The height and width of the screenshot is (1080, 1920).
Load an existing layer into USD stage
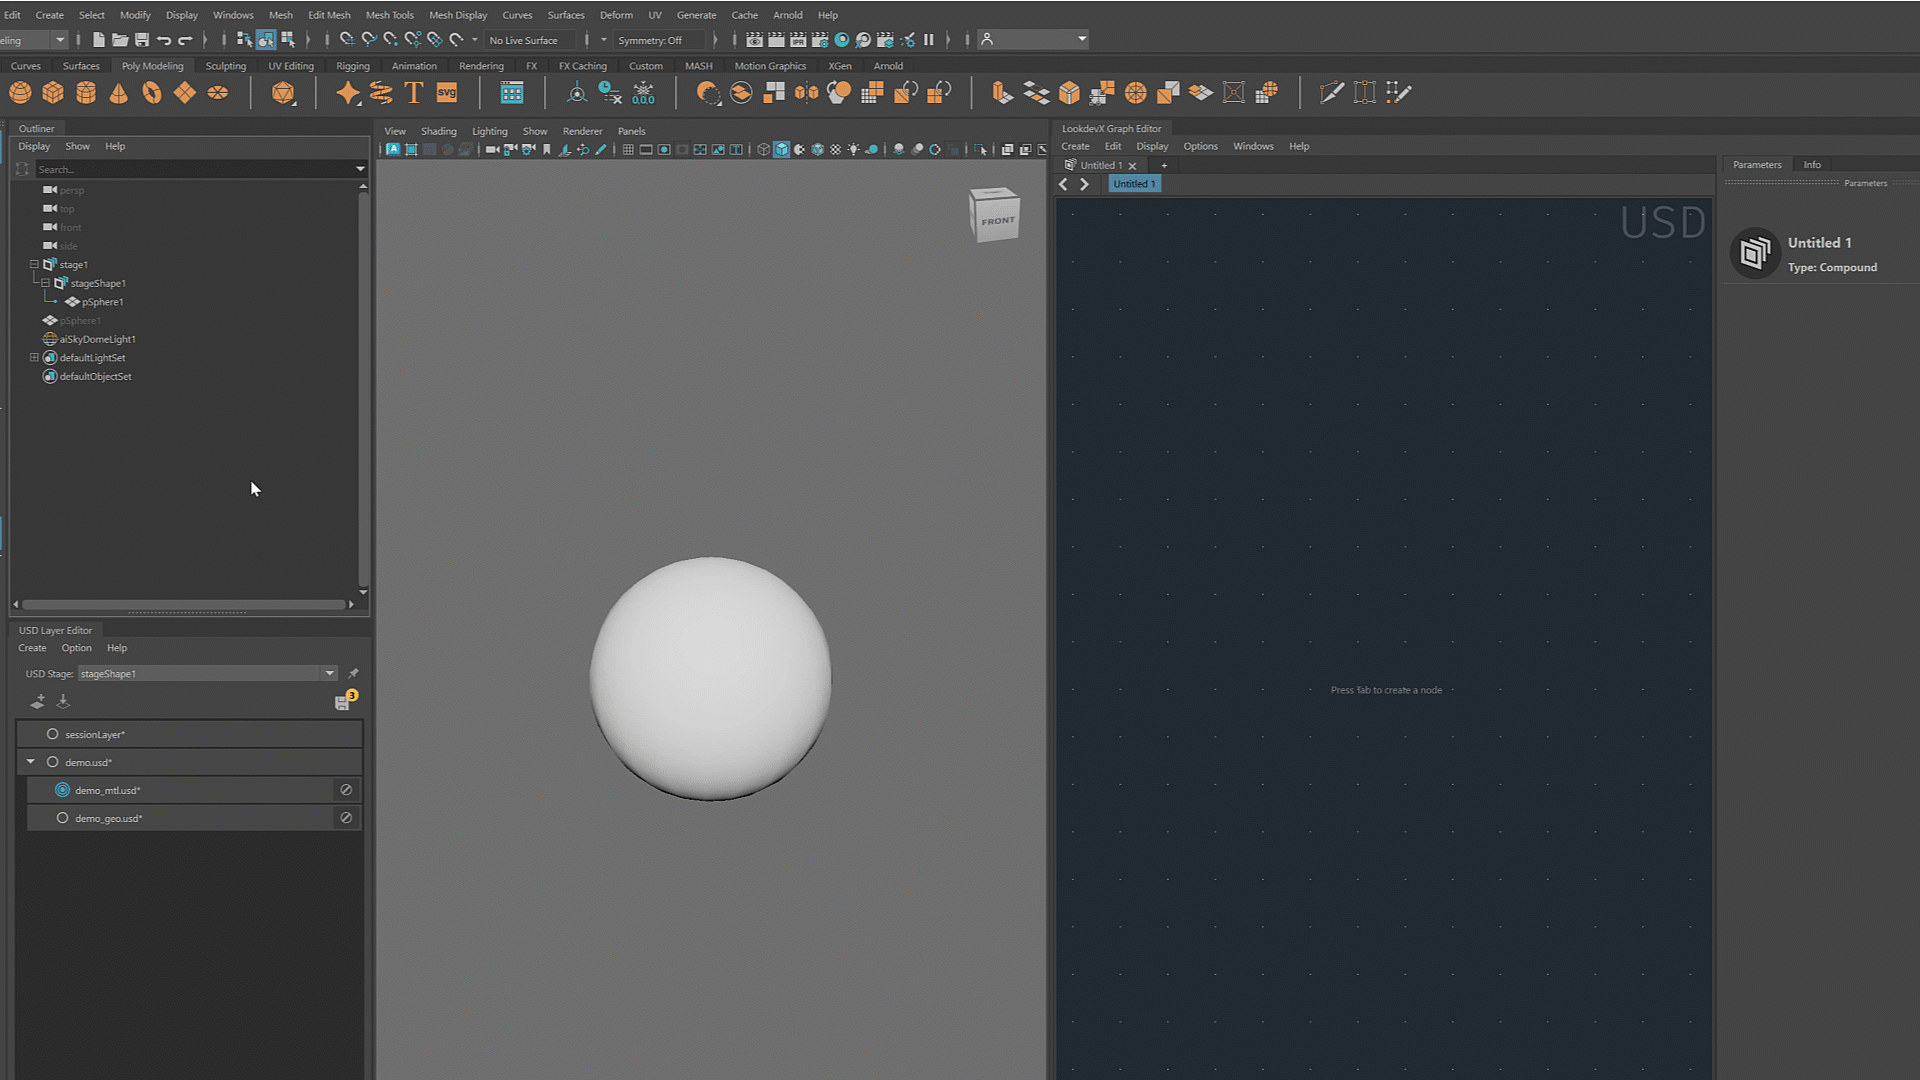[63, 702]
